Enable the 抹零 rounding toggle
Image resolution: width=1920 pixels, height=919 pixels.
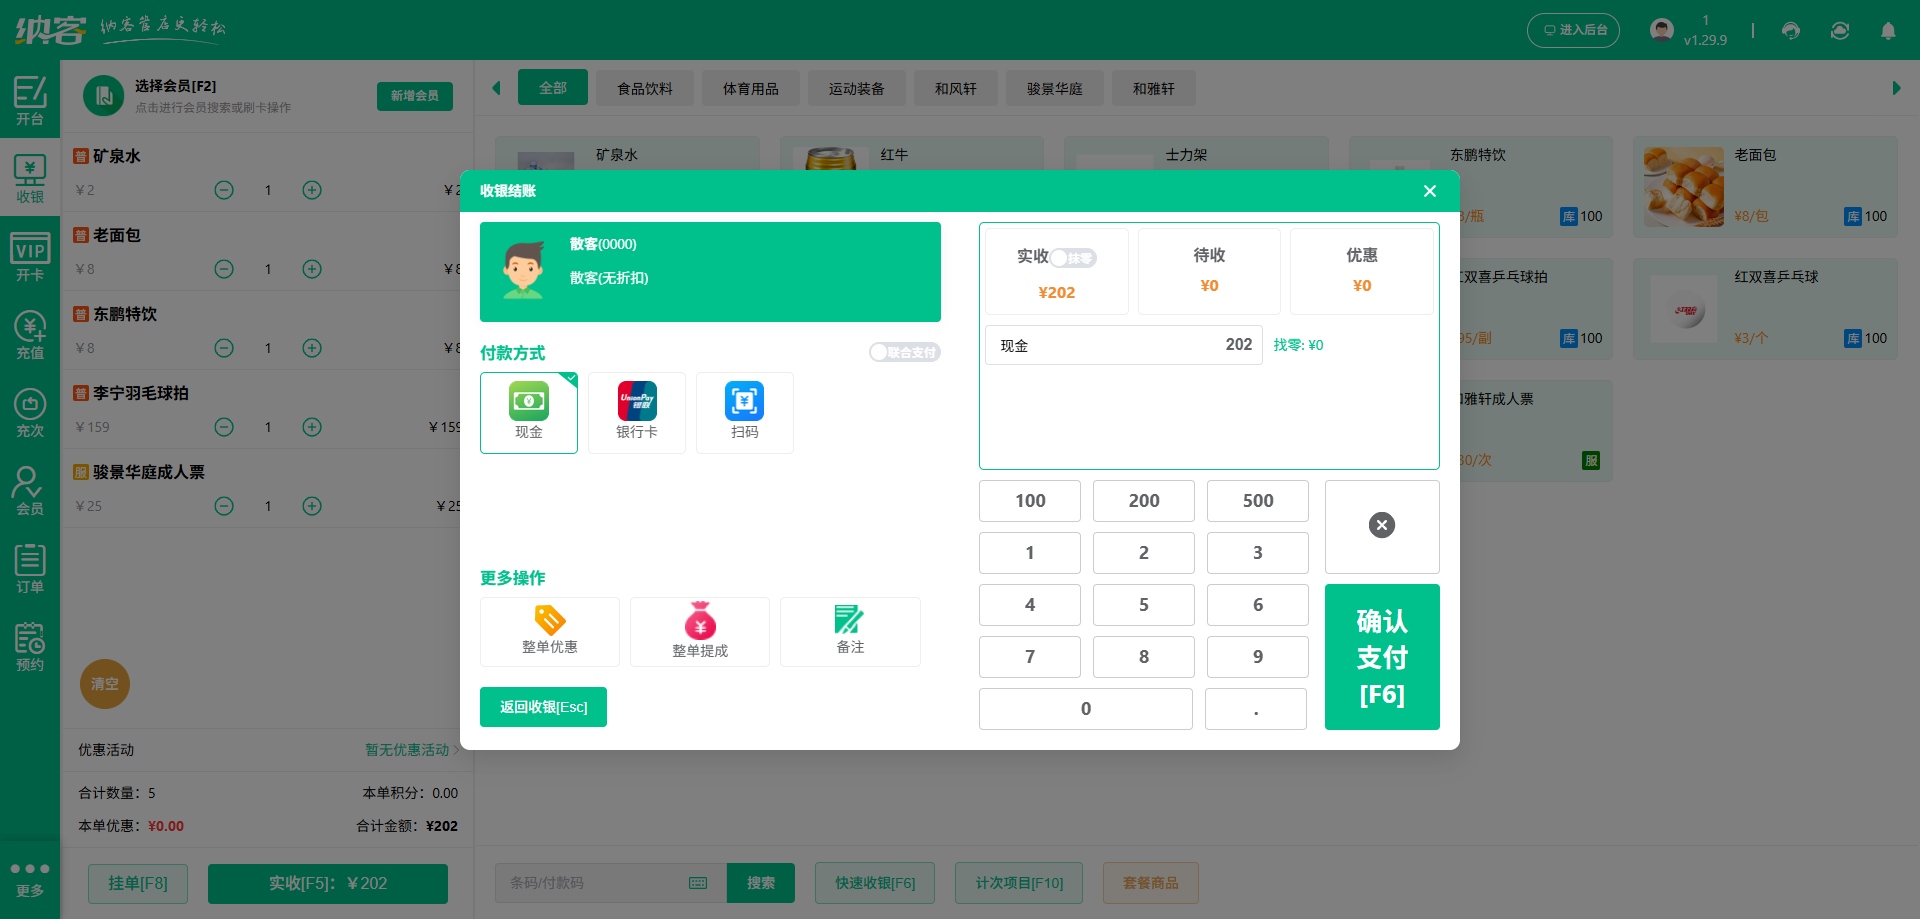(1075, 257)
